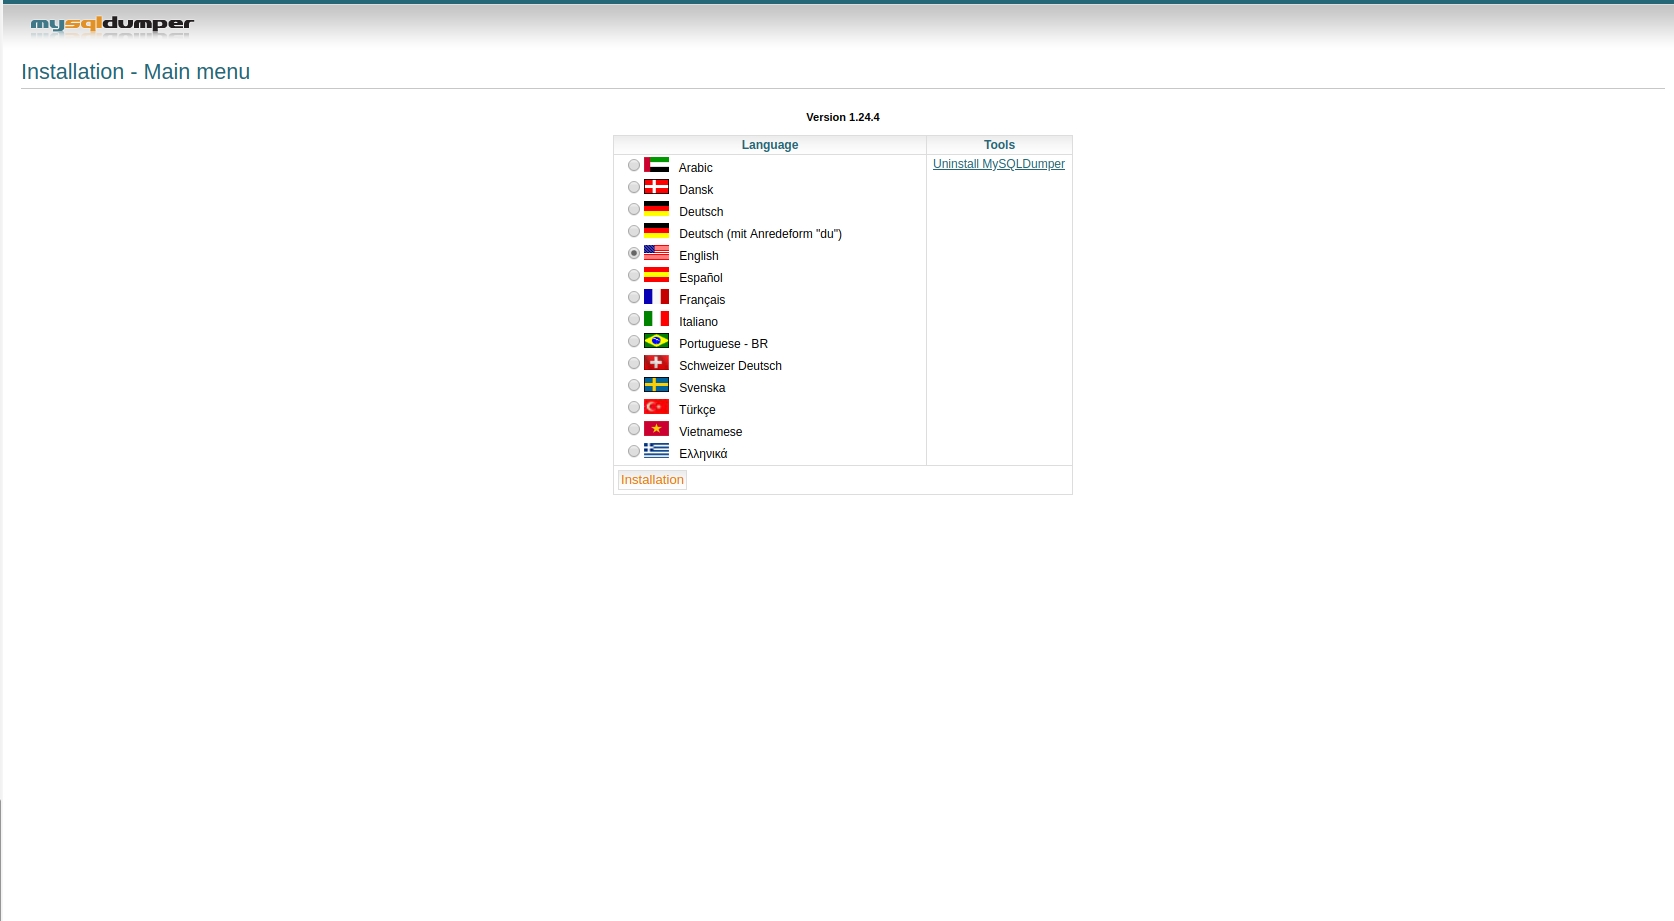Screen dimensions: 1674x921
Task: Select the English radio button
Action: (634, 253)
